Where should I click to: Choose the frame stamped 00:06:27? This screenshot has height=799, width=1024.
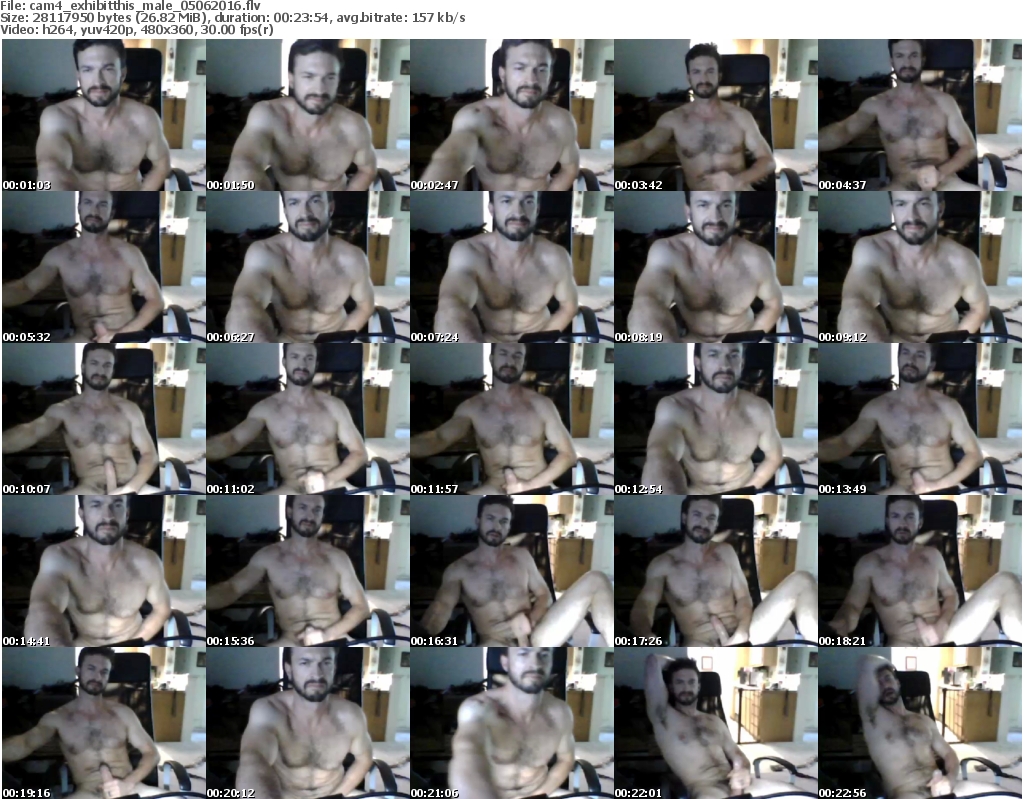308,267
